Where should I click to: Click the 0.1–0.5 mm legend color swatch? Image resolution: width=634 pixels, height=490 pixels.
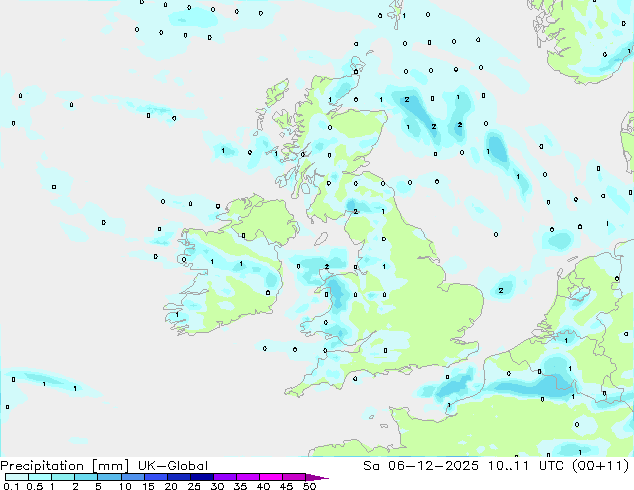pyautogui.click(x=17, y=477)
